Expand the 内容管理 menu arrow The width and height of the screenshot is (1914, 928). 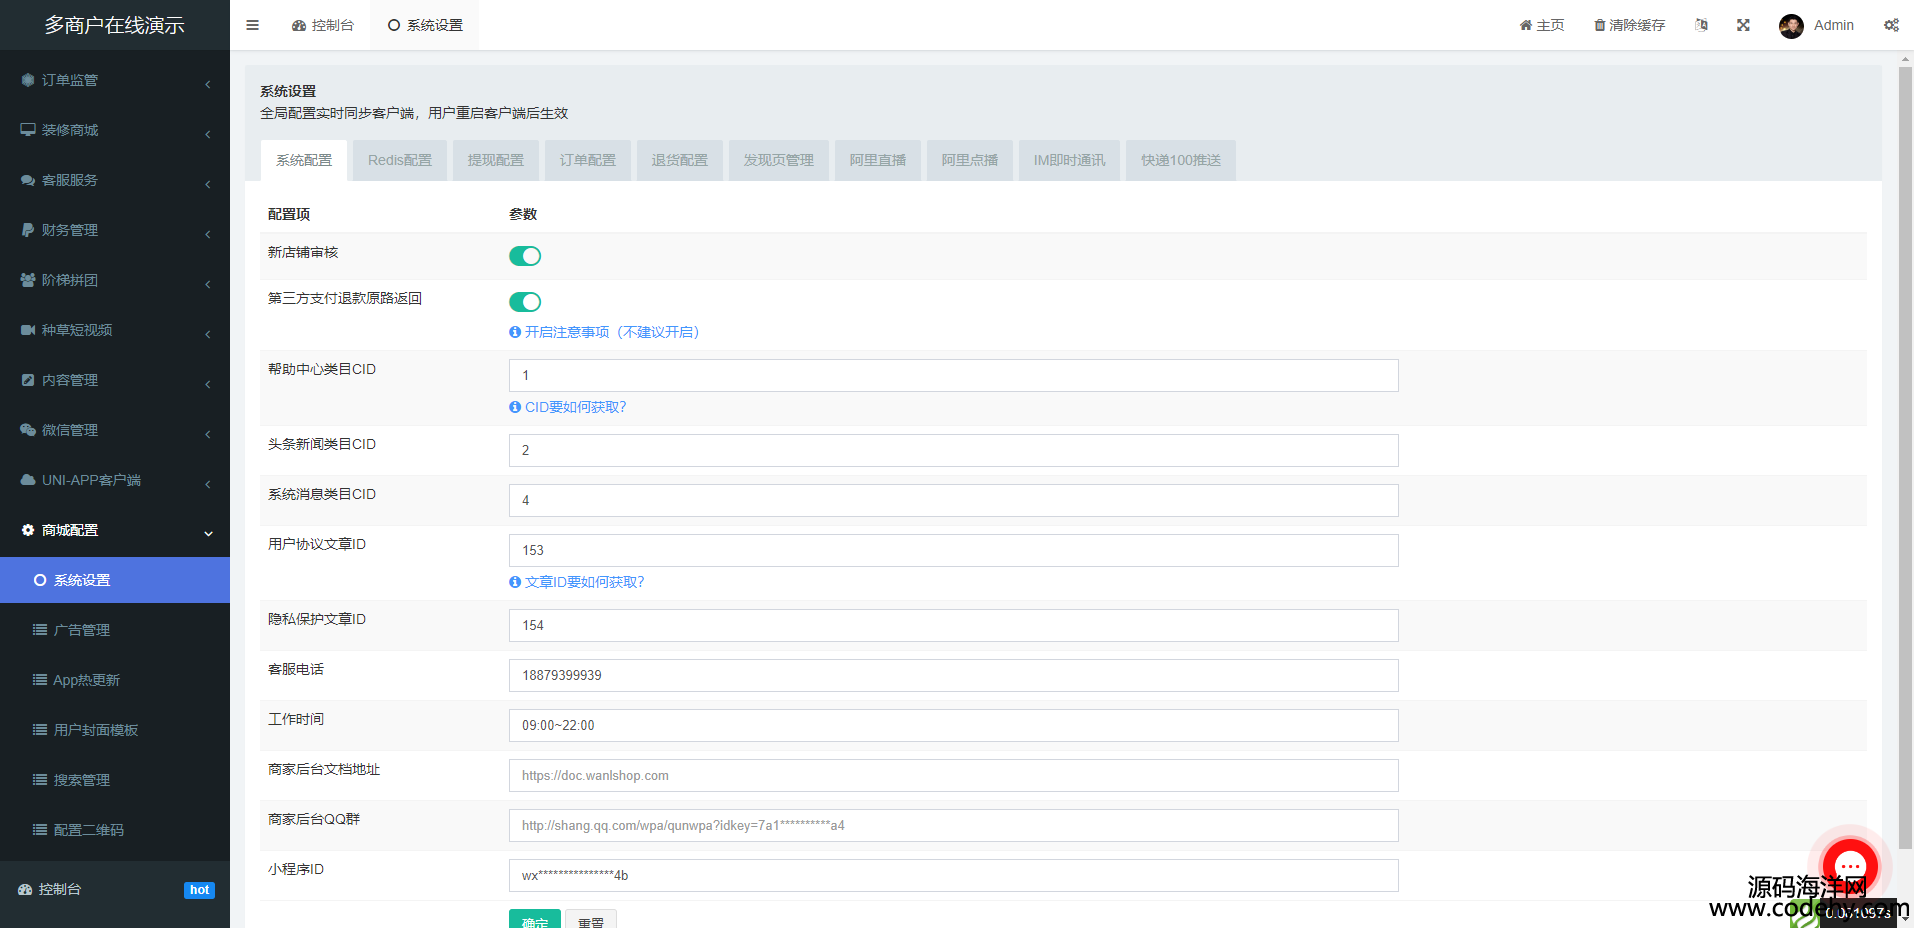(x=208, y=384)
